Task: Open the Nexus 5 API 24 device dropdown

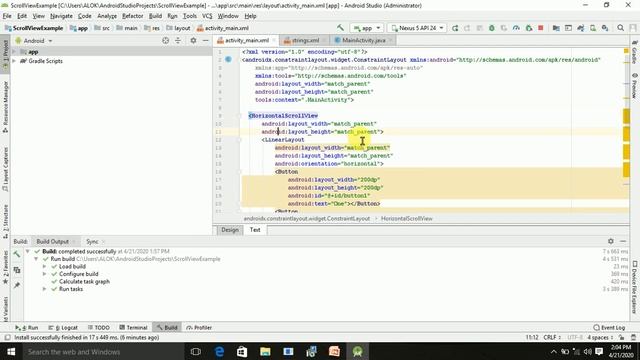Action: pyautogui.click(x=417, y=28)
